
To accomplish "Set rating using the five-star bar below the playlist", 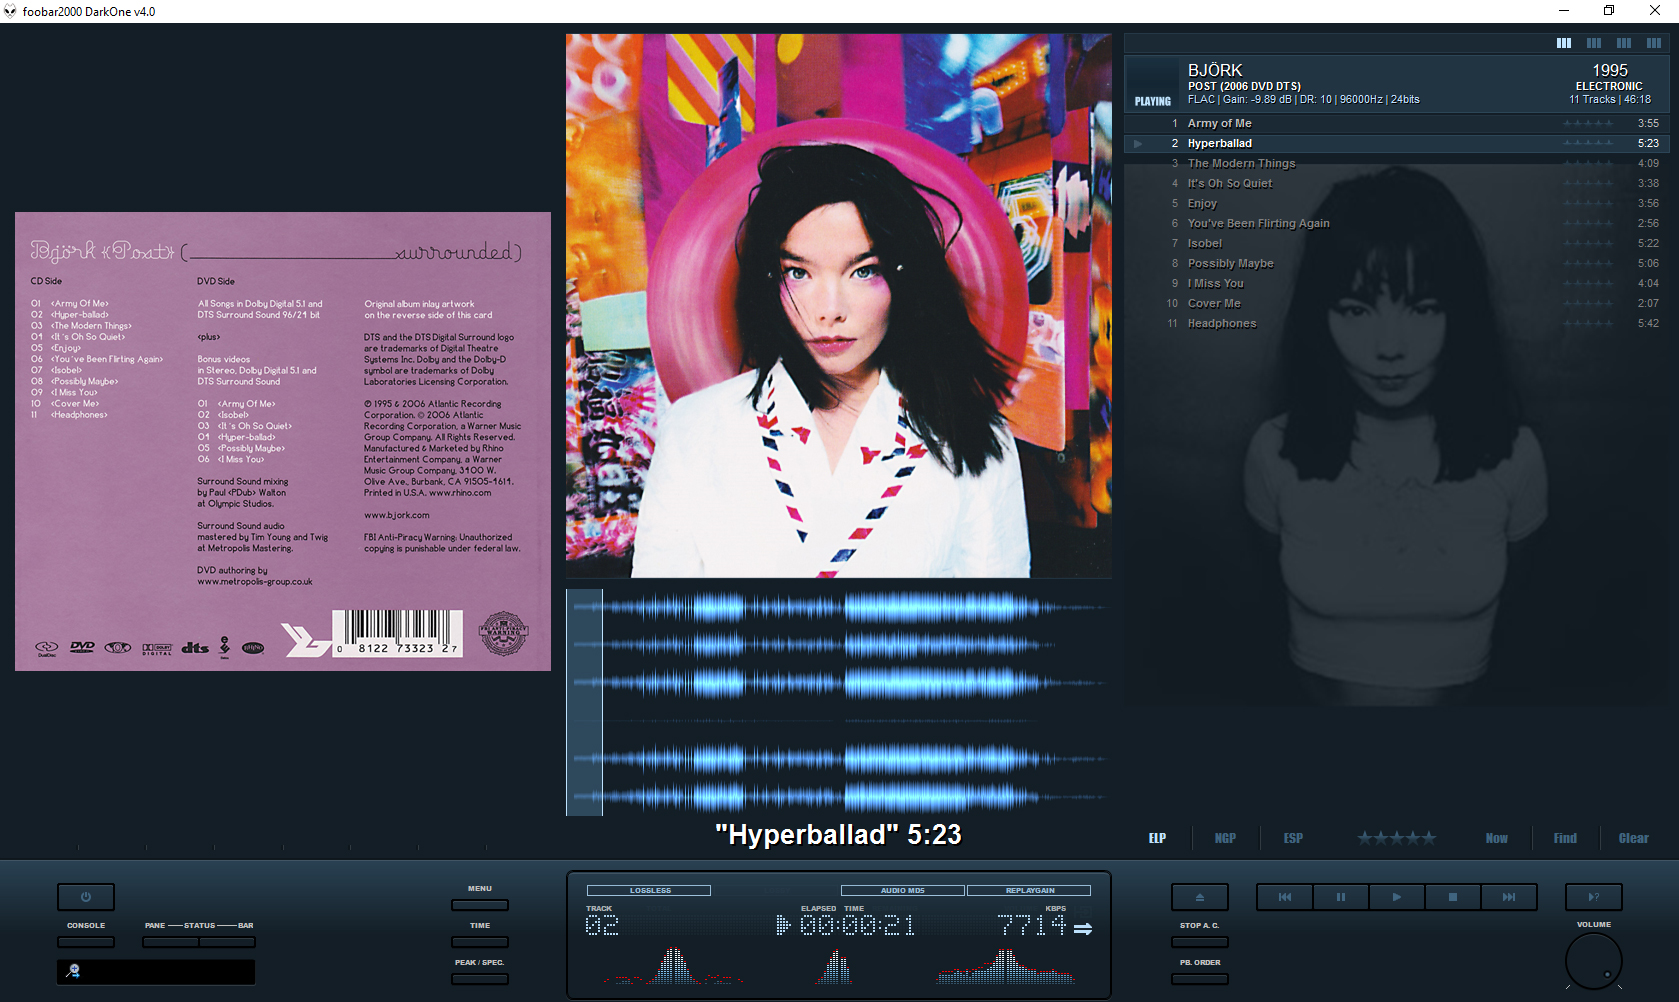I will [x=1397, y=838].
